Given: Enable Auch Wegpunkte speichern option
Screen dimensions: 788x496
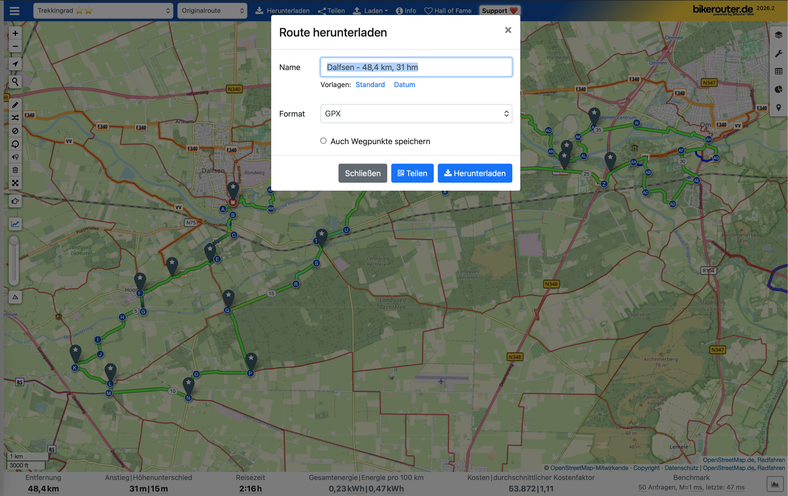Looking at the screenshot, I should (x=324, y=141).
